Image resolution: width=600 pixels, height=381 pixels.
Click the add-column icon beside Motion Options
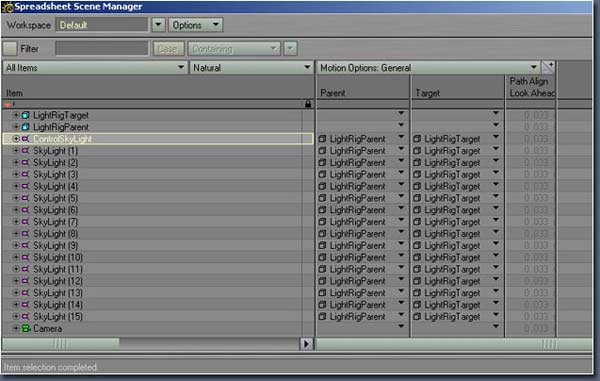point(548,68)
